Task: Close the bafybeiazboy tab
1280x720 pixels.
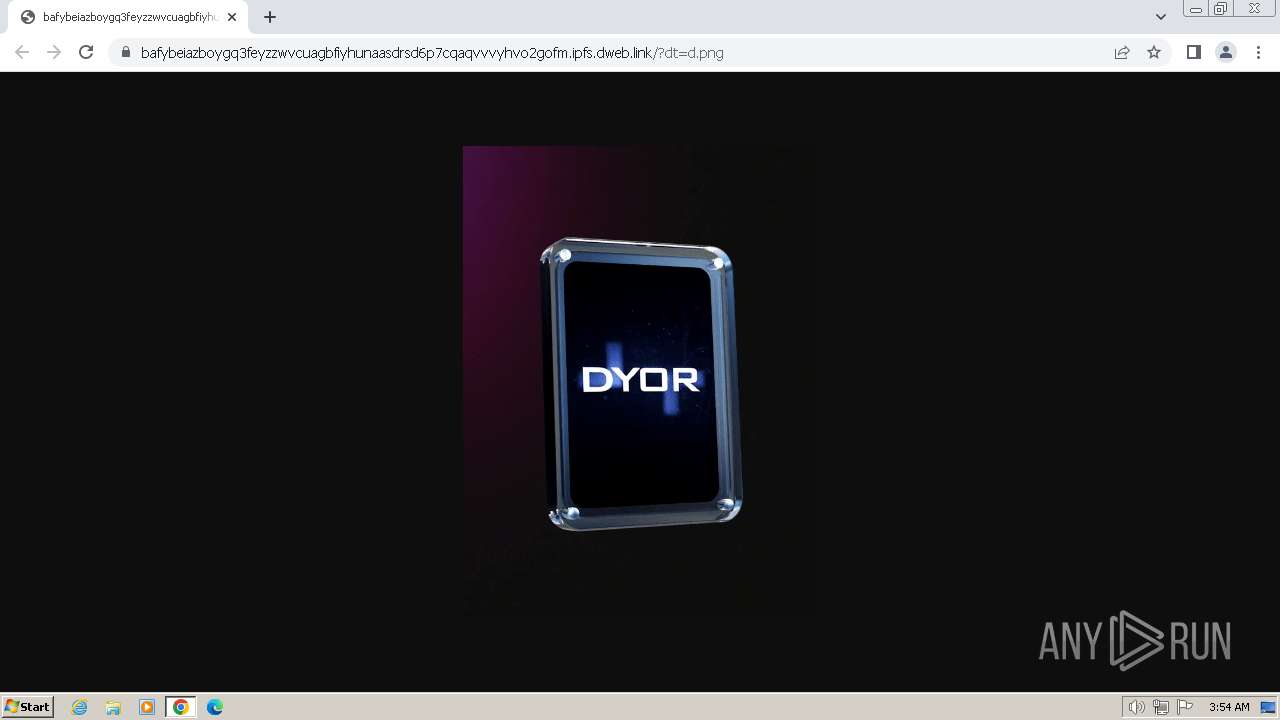Action: tap(232, 17)
